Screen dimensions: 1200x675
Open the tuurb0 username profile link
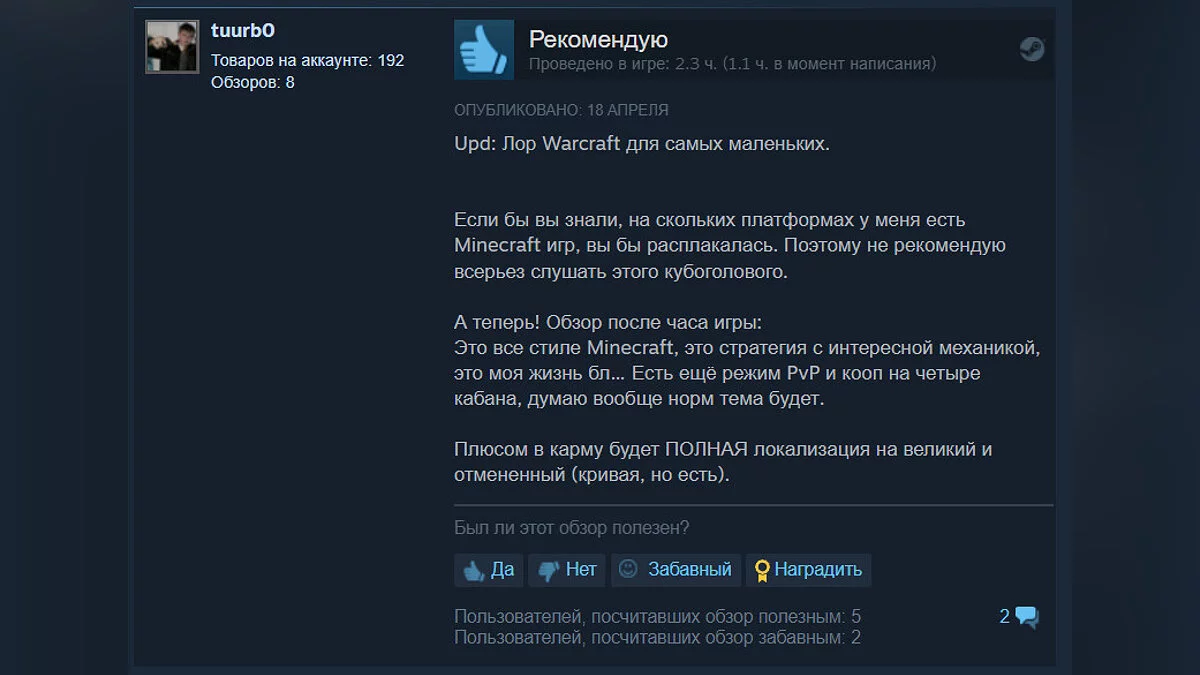(x=243, y=31)
